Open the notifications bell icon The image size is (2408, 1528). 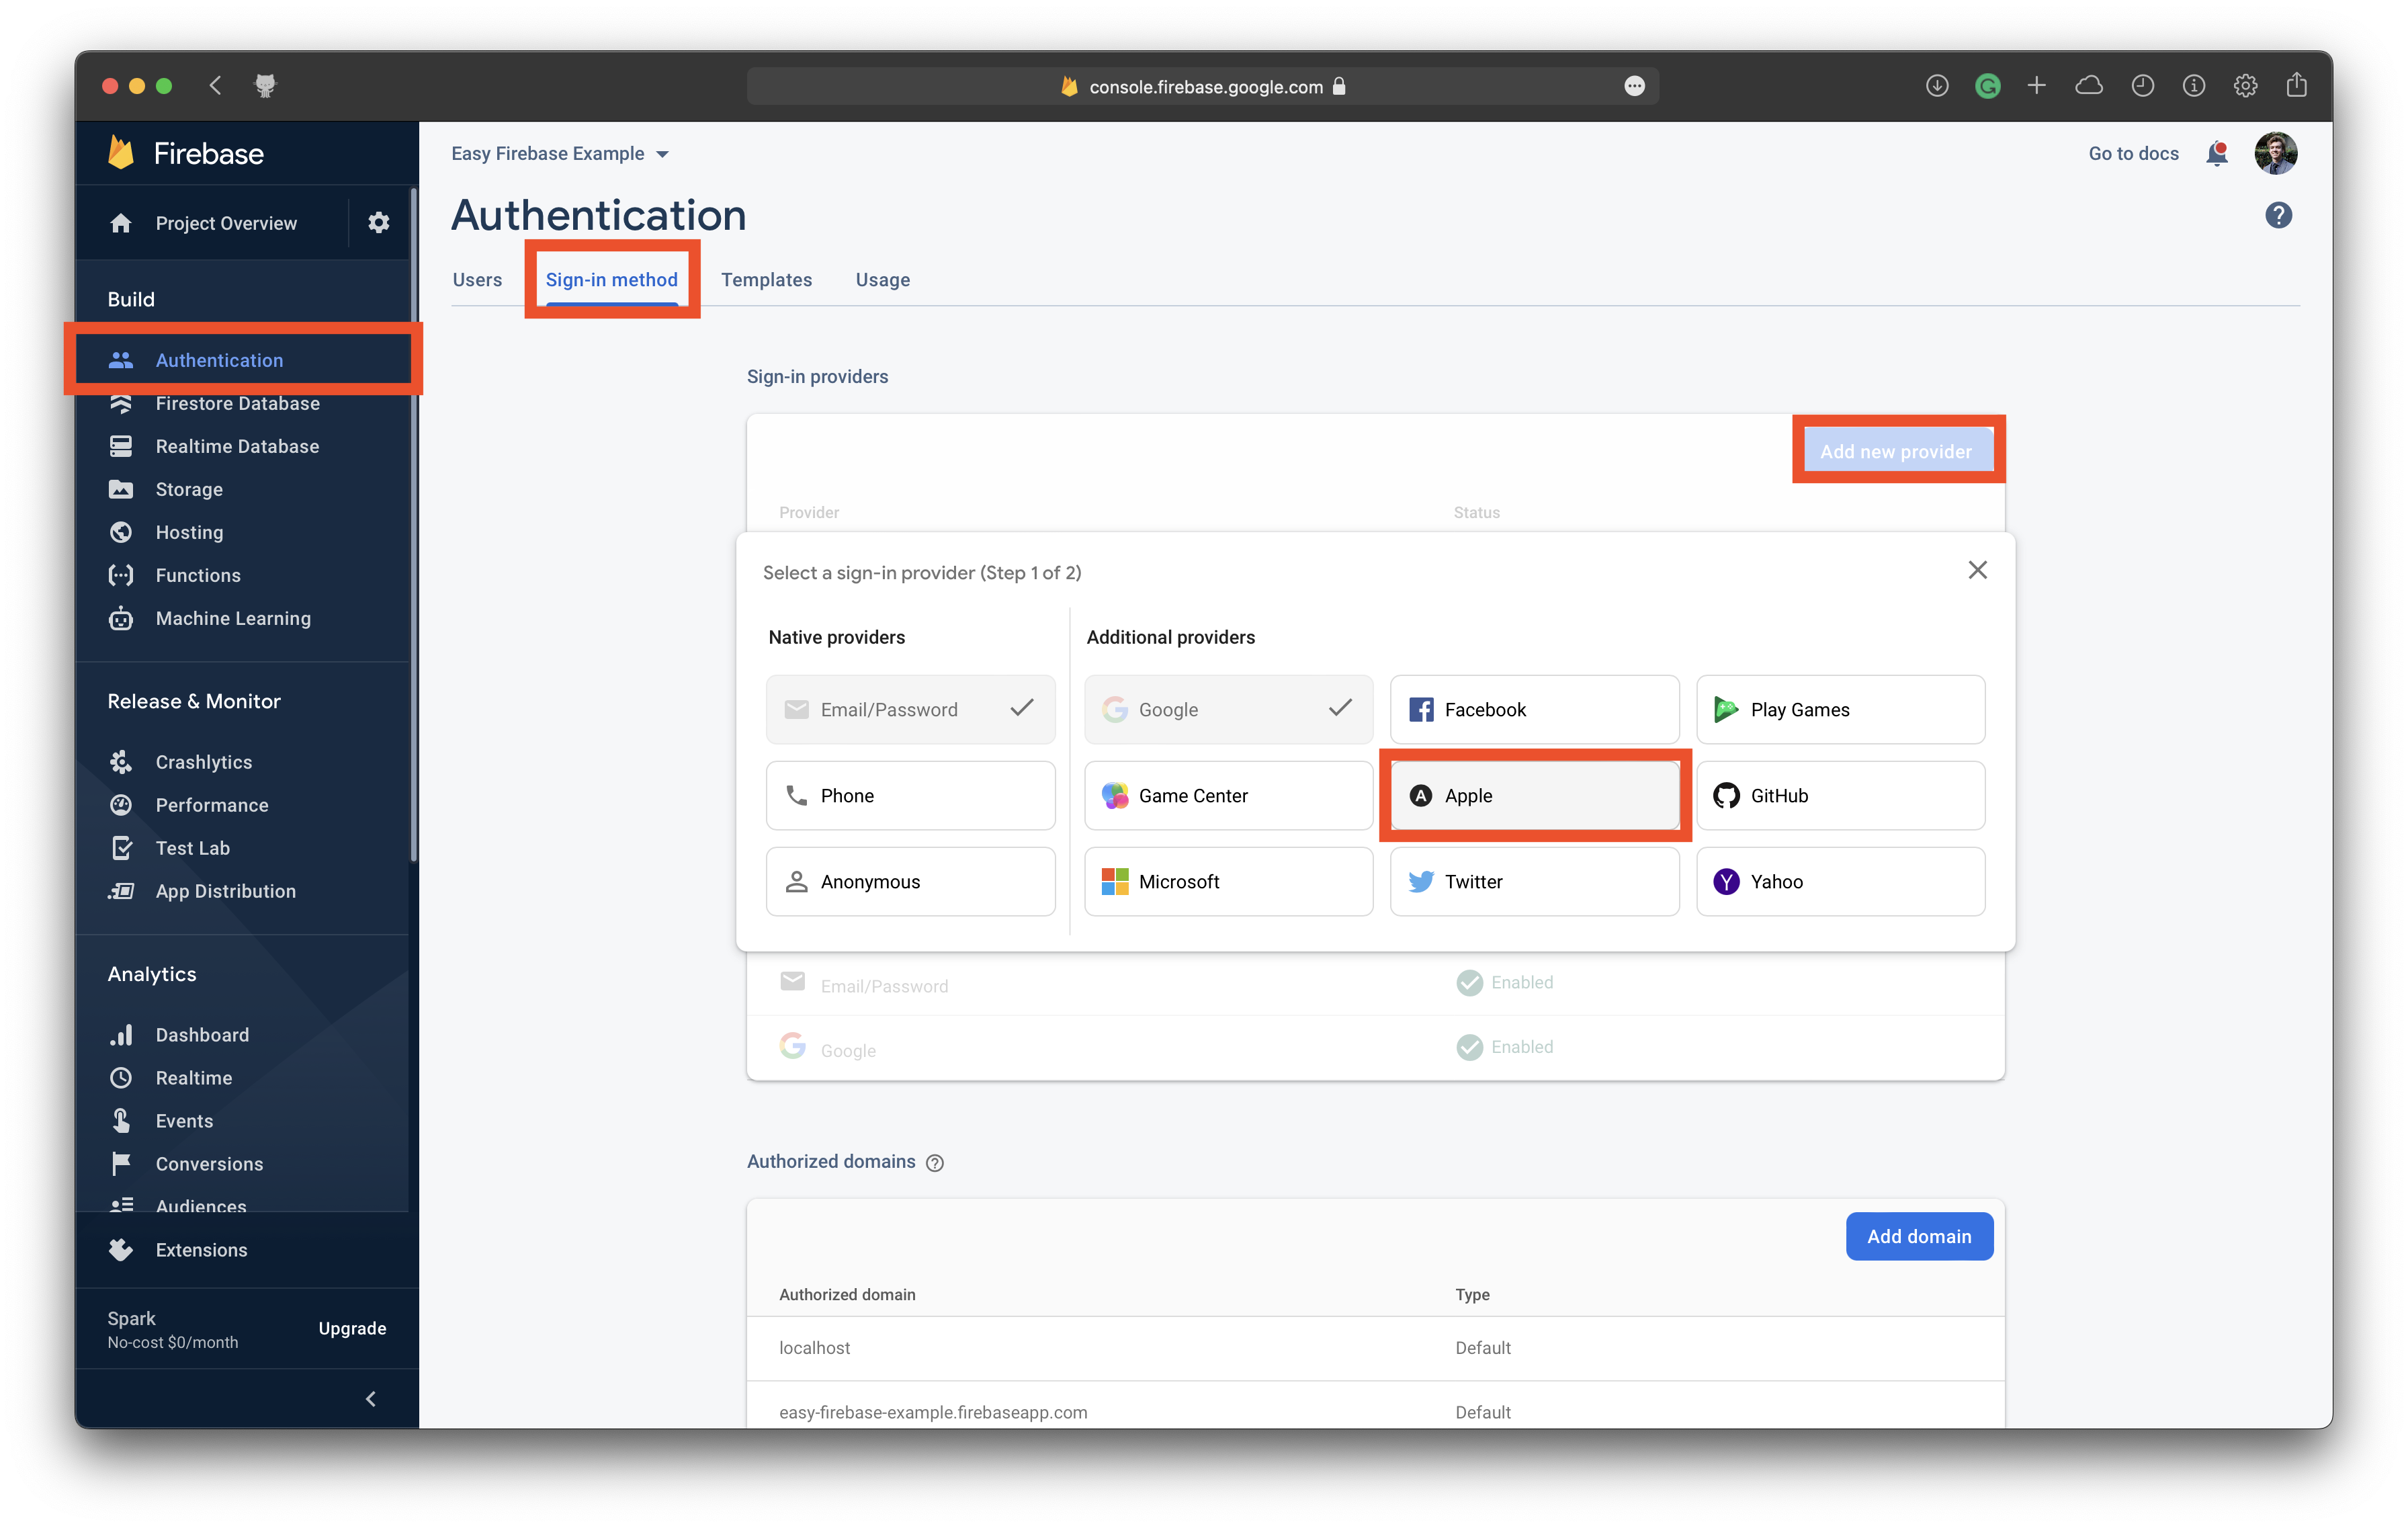coord(2216,153)
